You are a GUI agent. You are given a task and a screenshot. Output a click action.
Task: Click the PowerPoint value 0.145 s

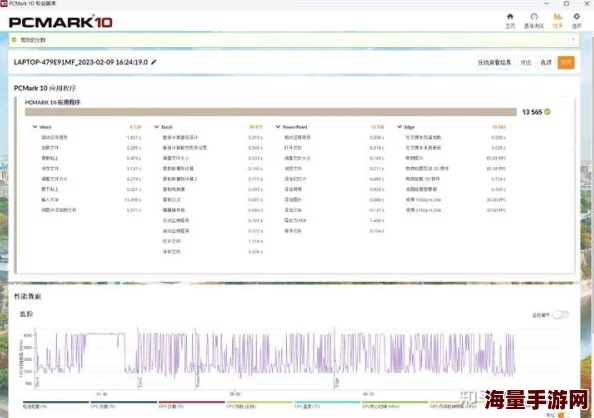click(377, 158)
